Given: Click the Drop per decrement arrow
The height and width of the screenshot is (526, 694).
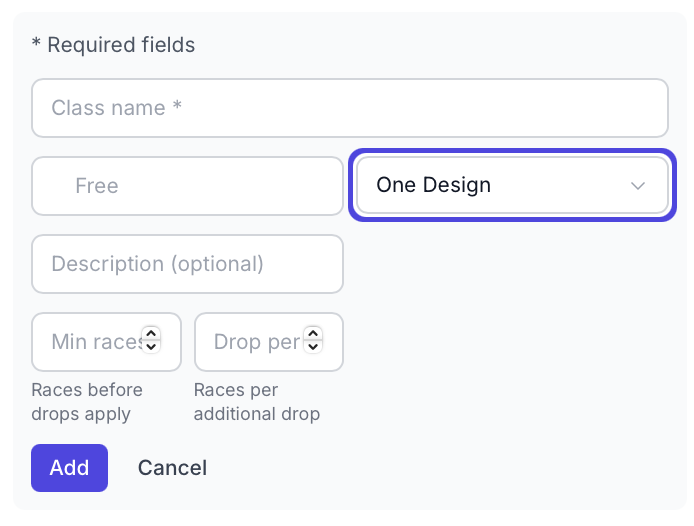Looking at the screenshot, I should (x=313, y=347).
